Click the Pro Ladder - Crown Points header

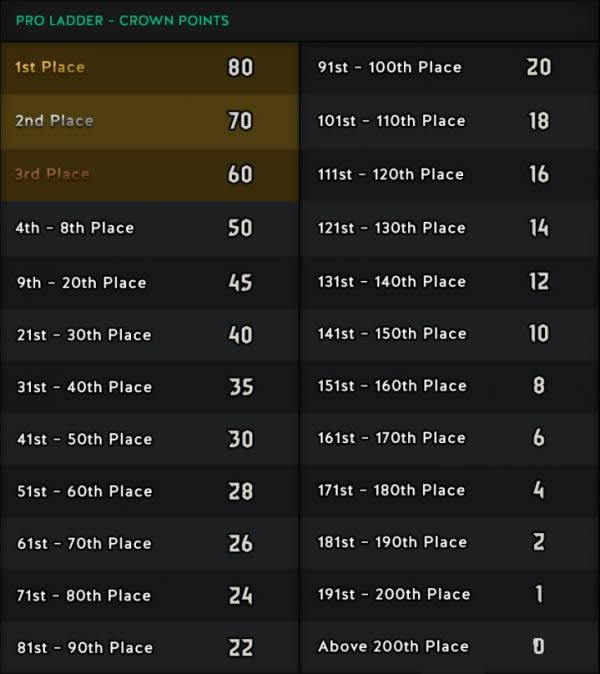pos(122,21)
